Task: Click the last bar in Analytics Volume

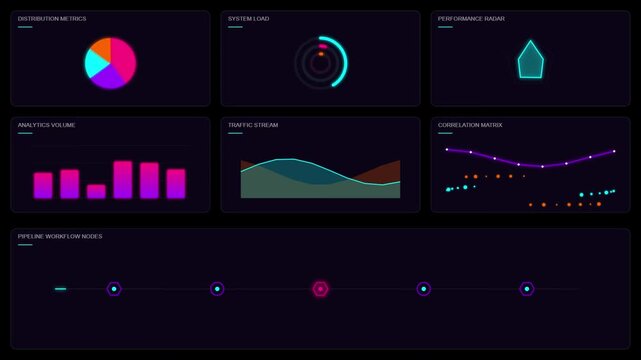Action: 176,184
